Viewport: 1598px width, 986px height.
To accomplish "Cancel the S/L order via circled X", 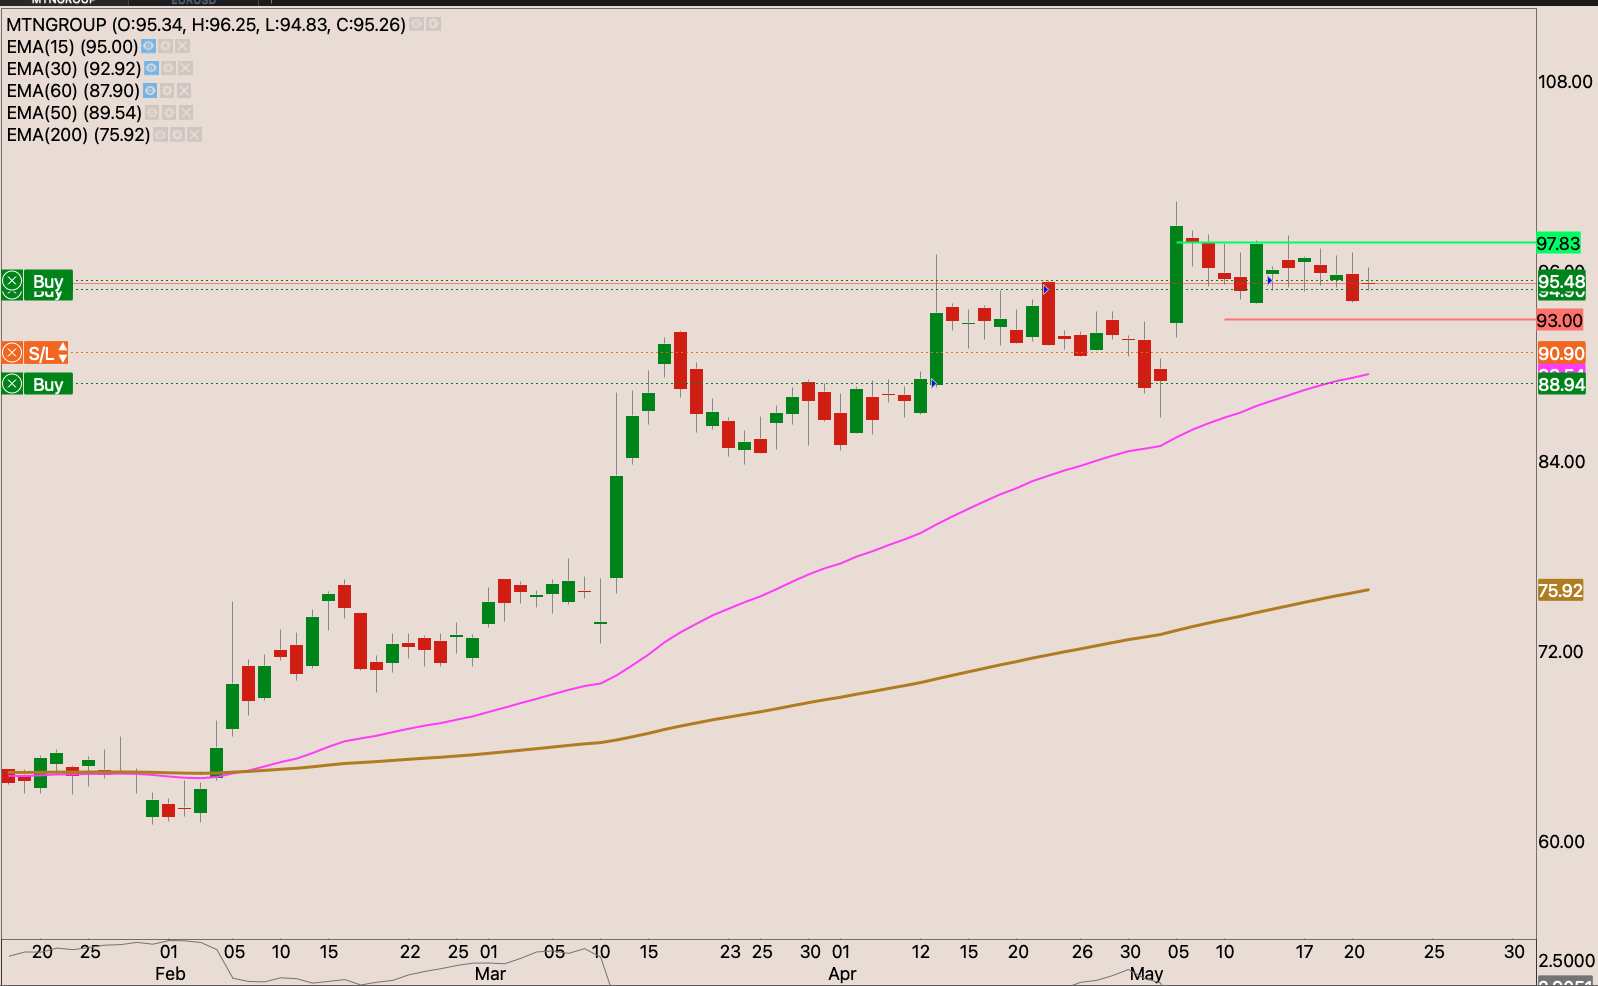I will click(x=12, y=353).
